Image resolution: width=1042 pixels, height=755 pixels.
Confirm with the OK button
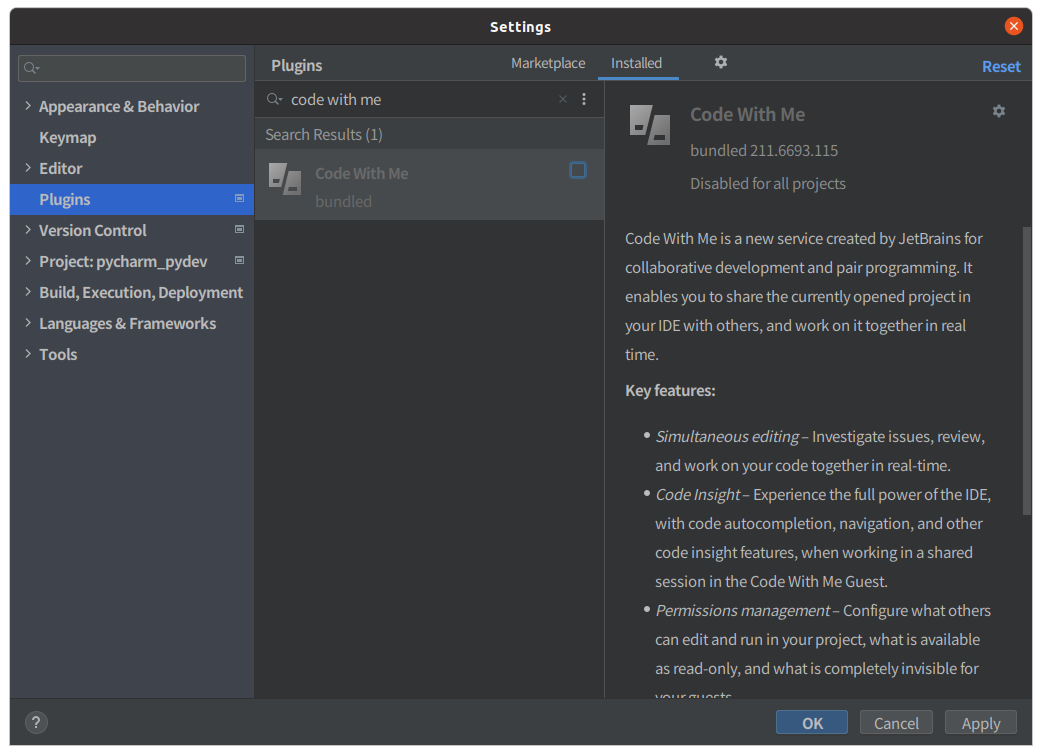click(811, 722)
